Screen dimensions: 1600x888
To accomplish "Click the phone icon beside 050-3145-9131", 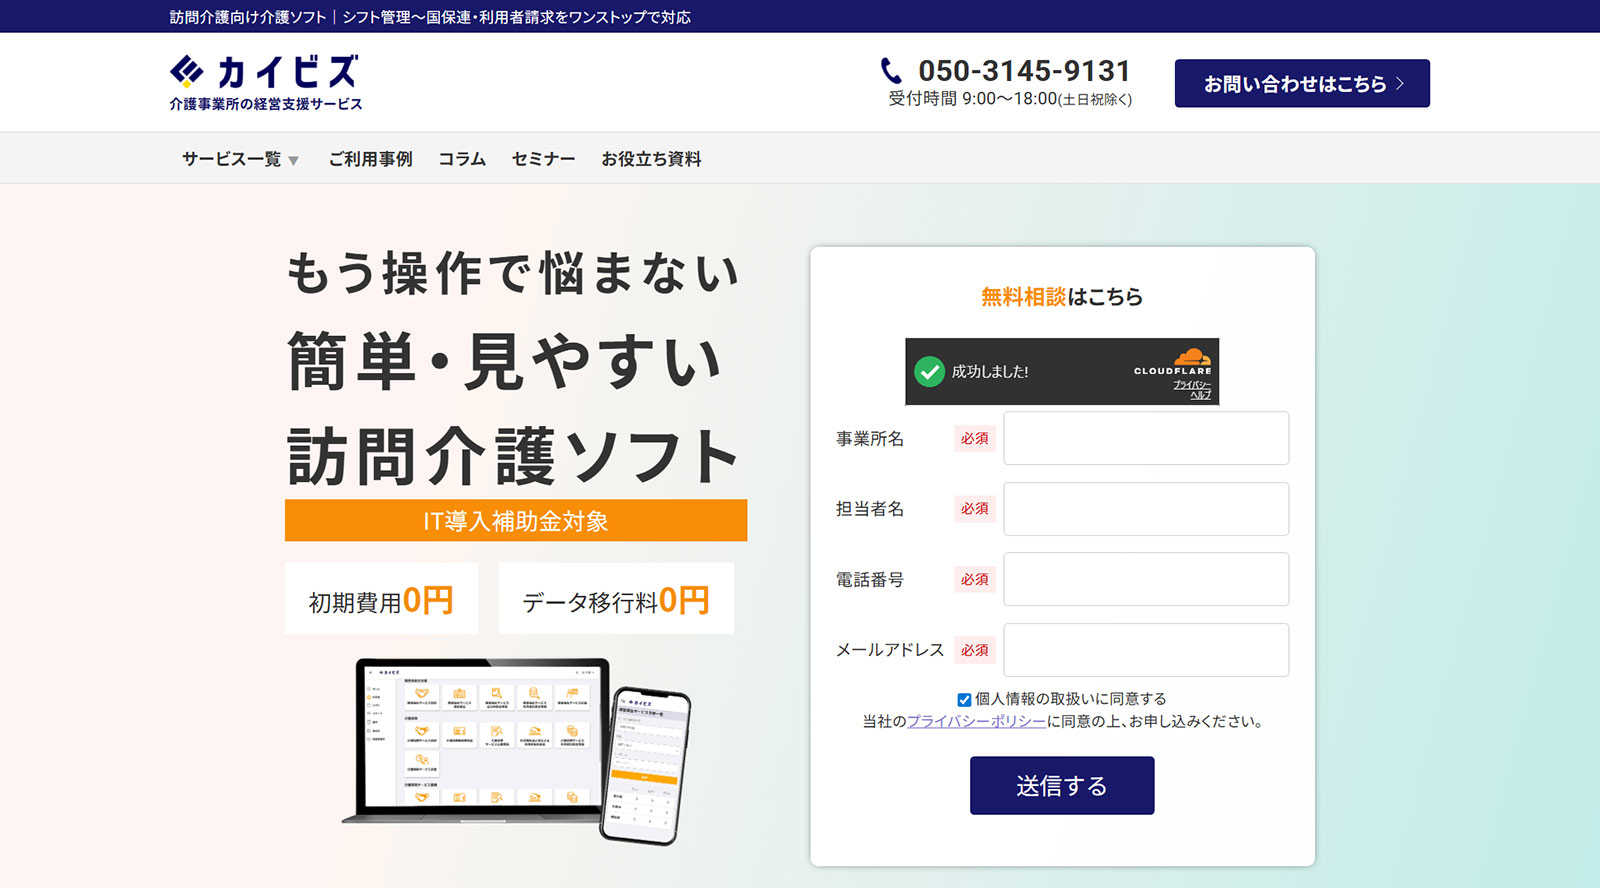I will pyautogui.click(x=891, y=70).
